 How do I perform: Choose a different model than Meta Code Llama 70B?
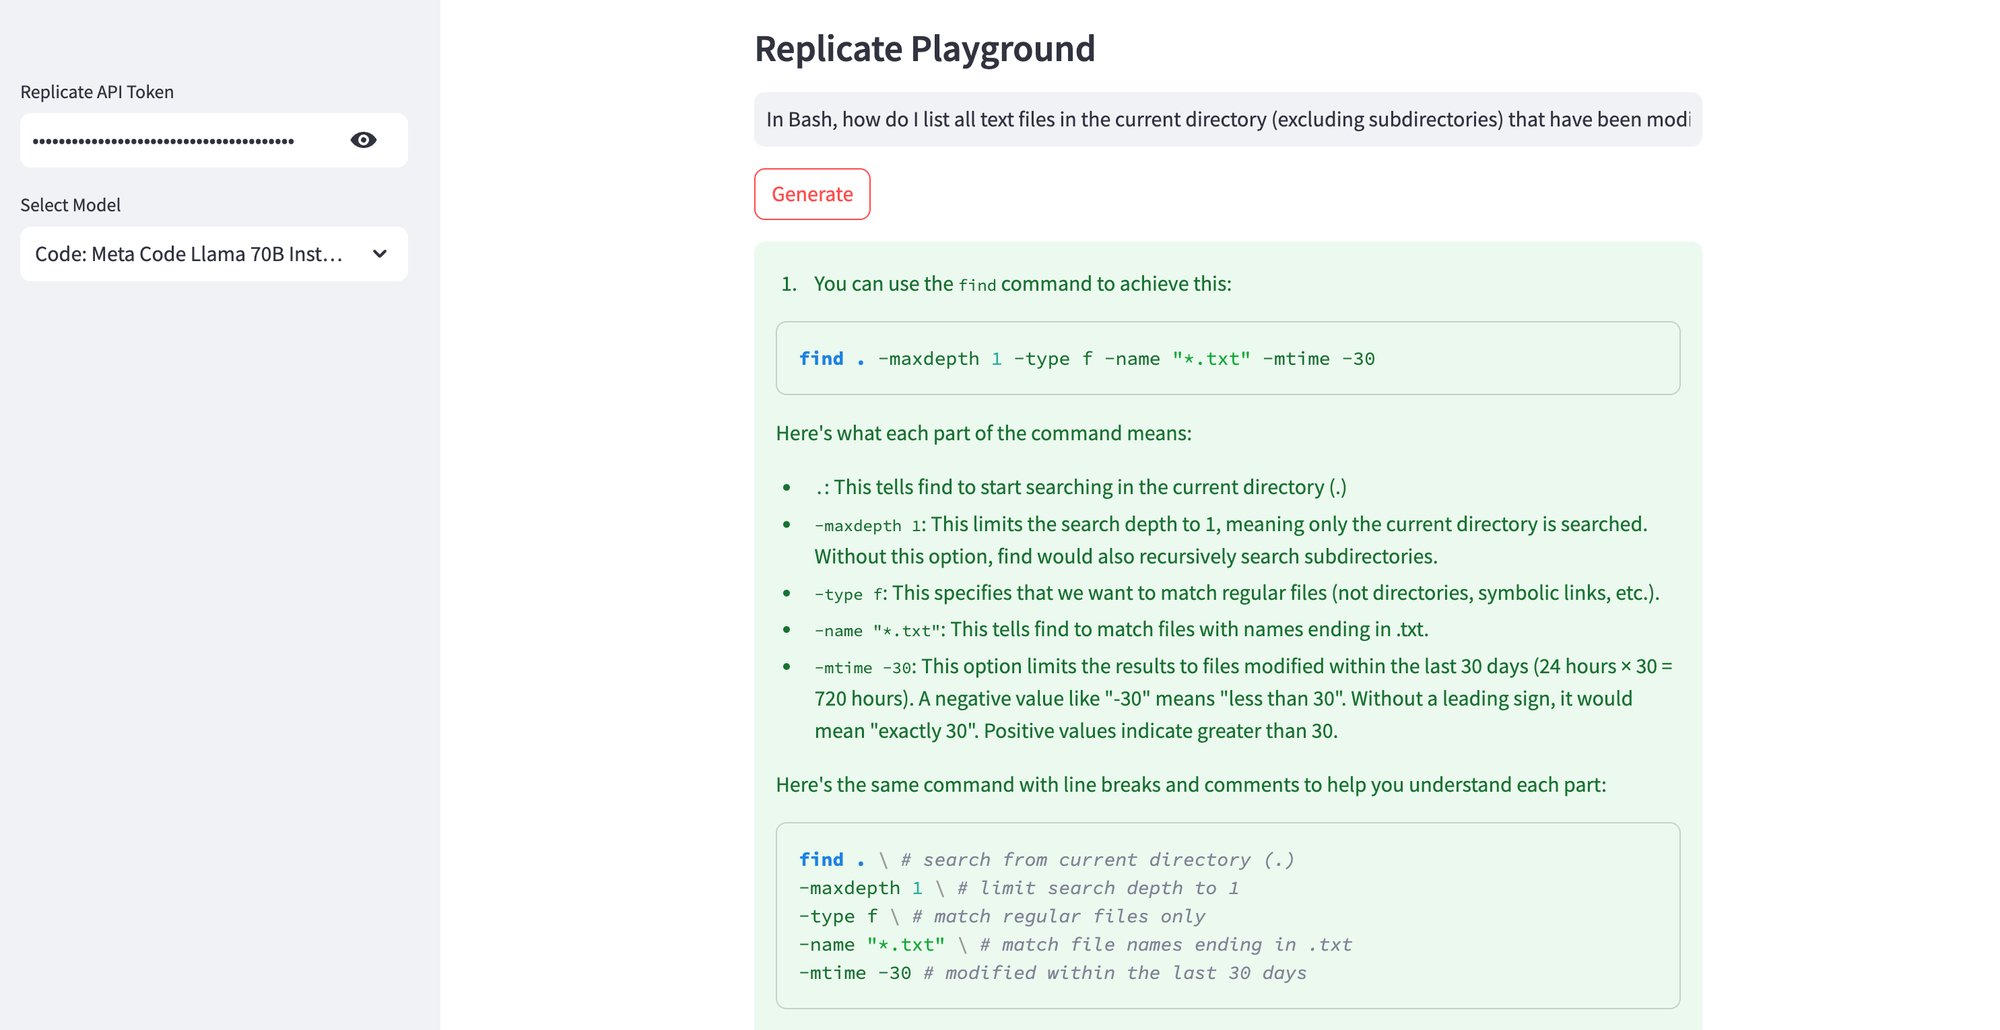click(213, 254)
